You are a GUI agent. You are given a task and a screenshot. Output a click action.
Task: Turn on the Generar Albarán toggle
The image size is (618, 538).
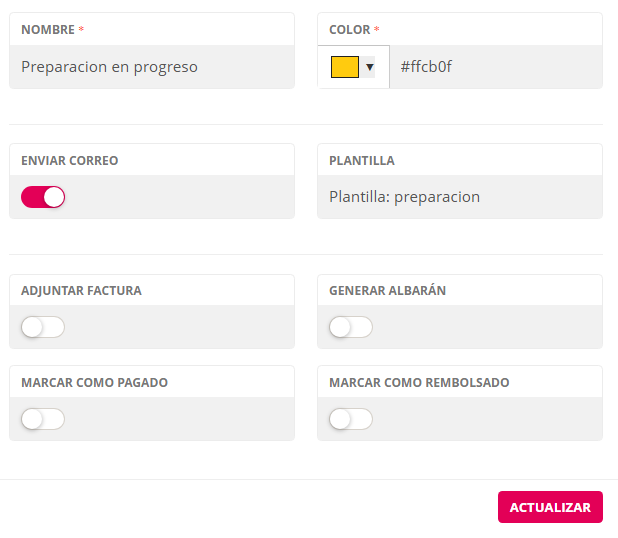[x=351, y=327]
